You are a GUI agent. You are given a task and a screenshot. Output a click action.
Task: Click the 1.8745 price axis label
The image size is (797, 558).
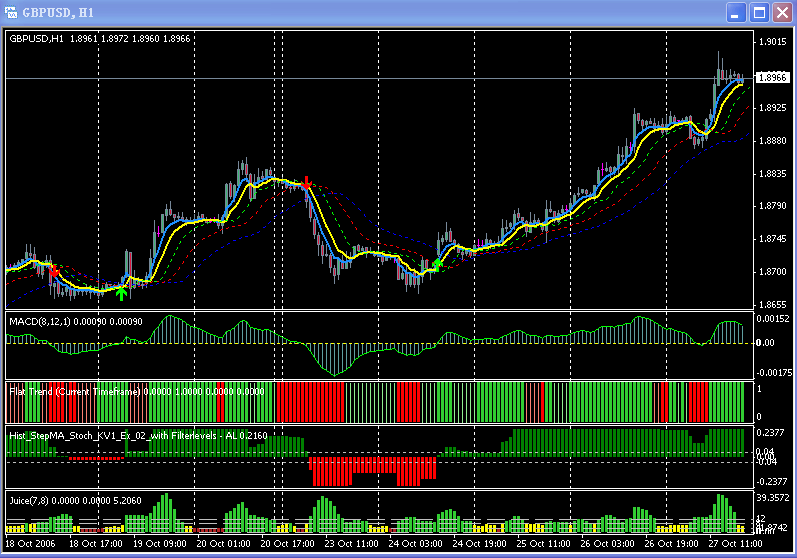click(772, 239)
